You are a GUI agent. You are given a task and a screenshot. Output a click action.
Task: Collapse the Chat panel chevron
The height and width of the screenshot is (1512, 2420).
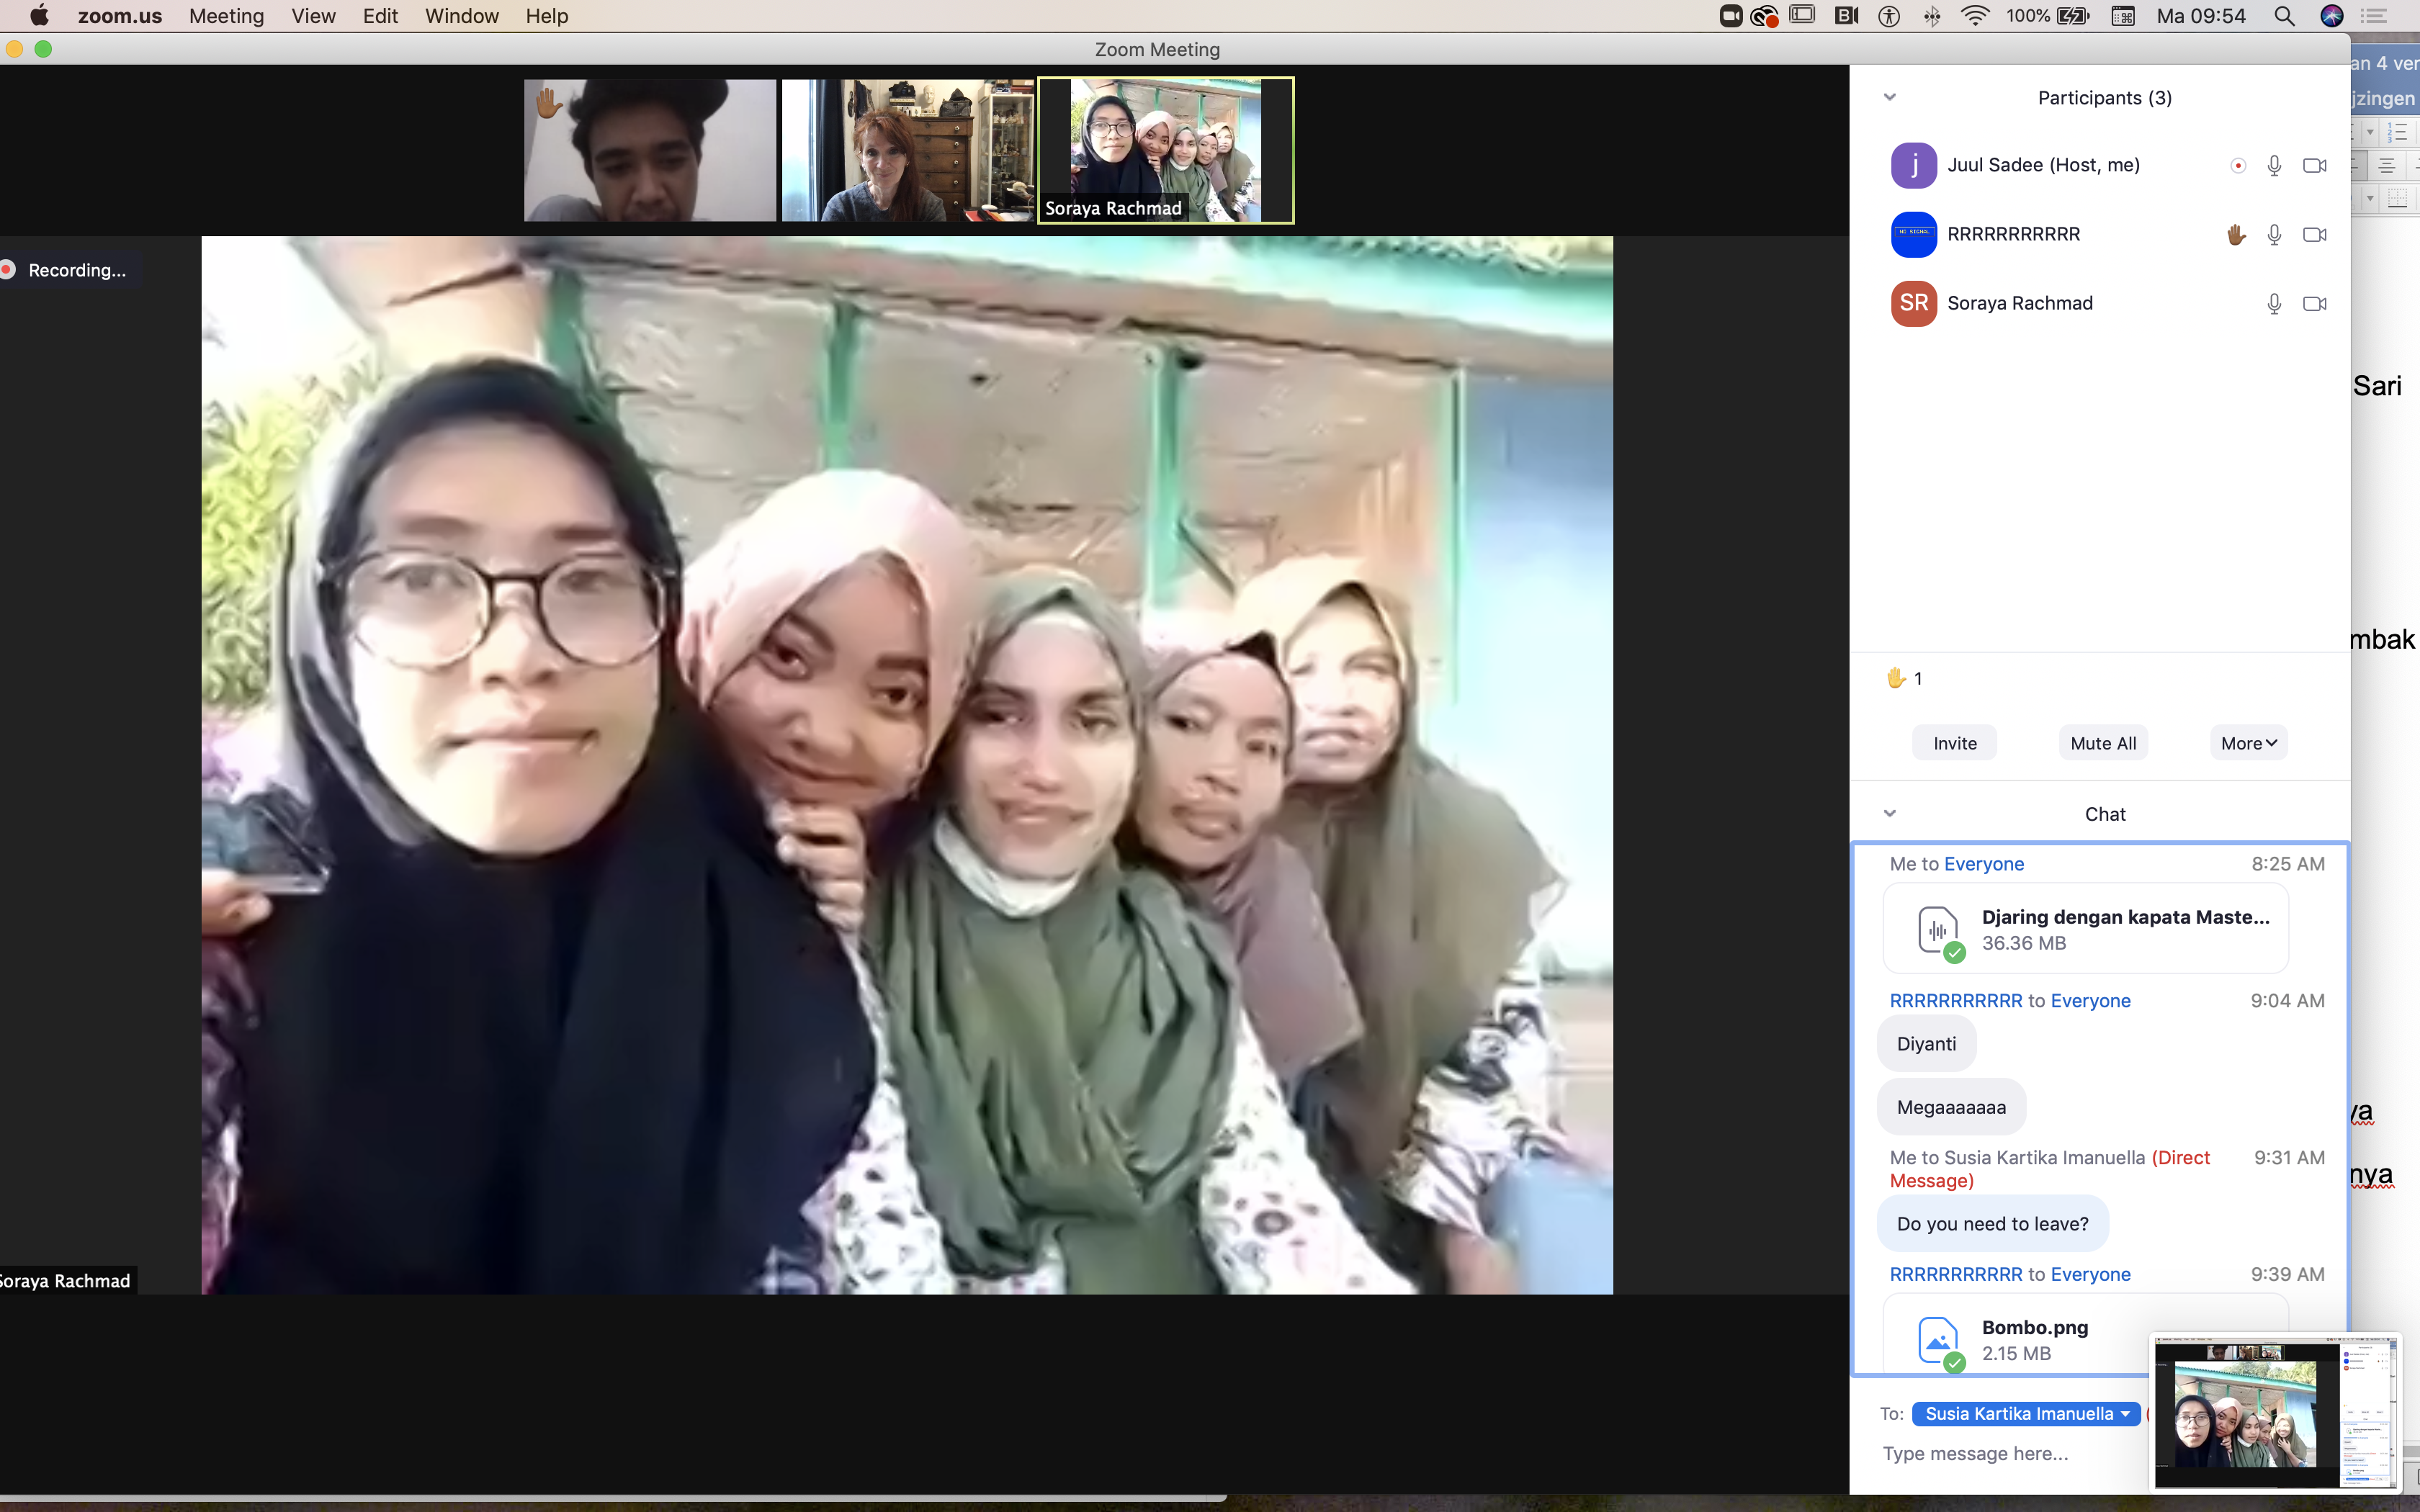tap(1889, 814)
